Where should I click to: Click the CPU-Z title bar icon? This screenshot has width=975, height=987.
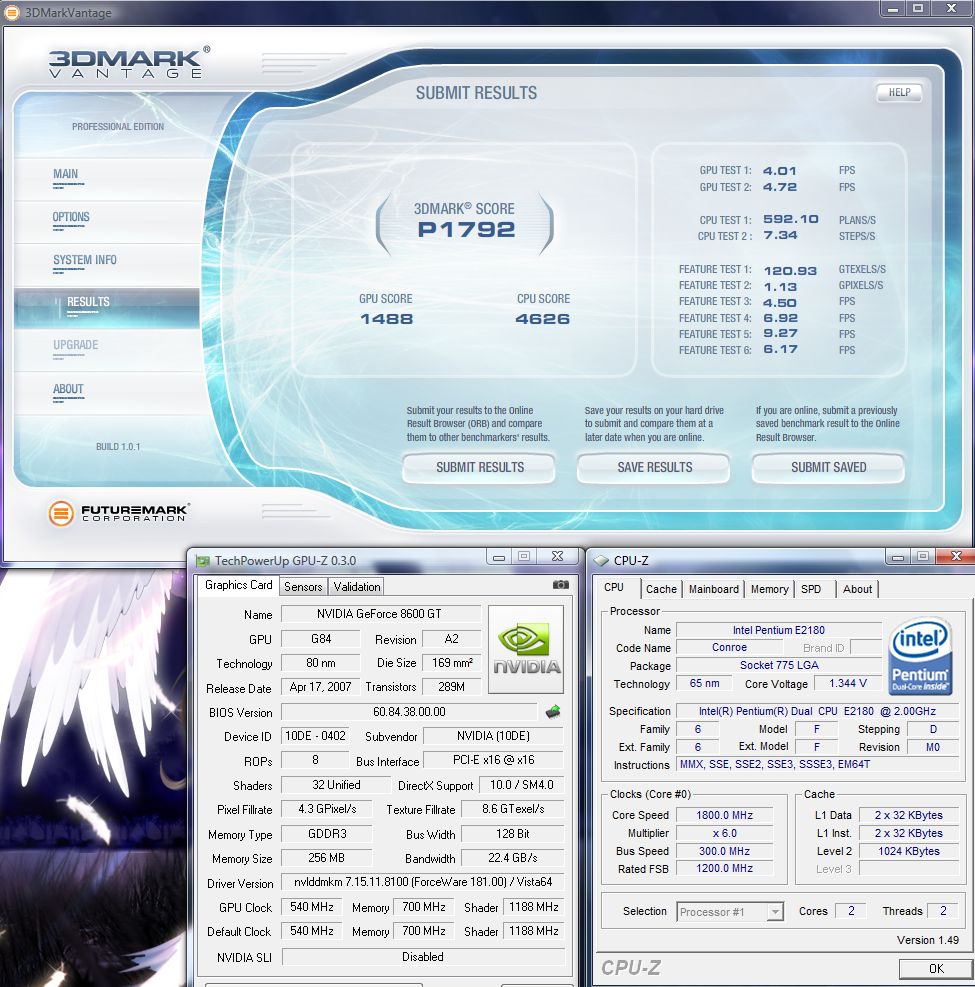tap(601, 560)
